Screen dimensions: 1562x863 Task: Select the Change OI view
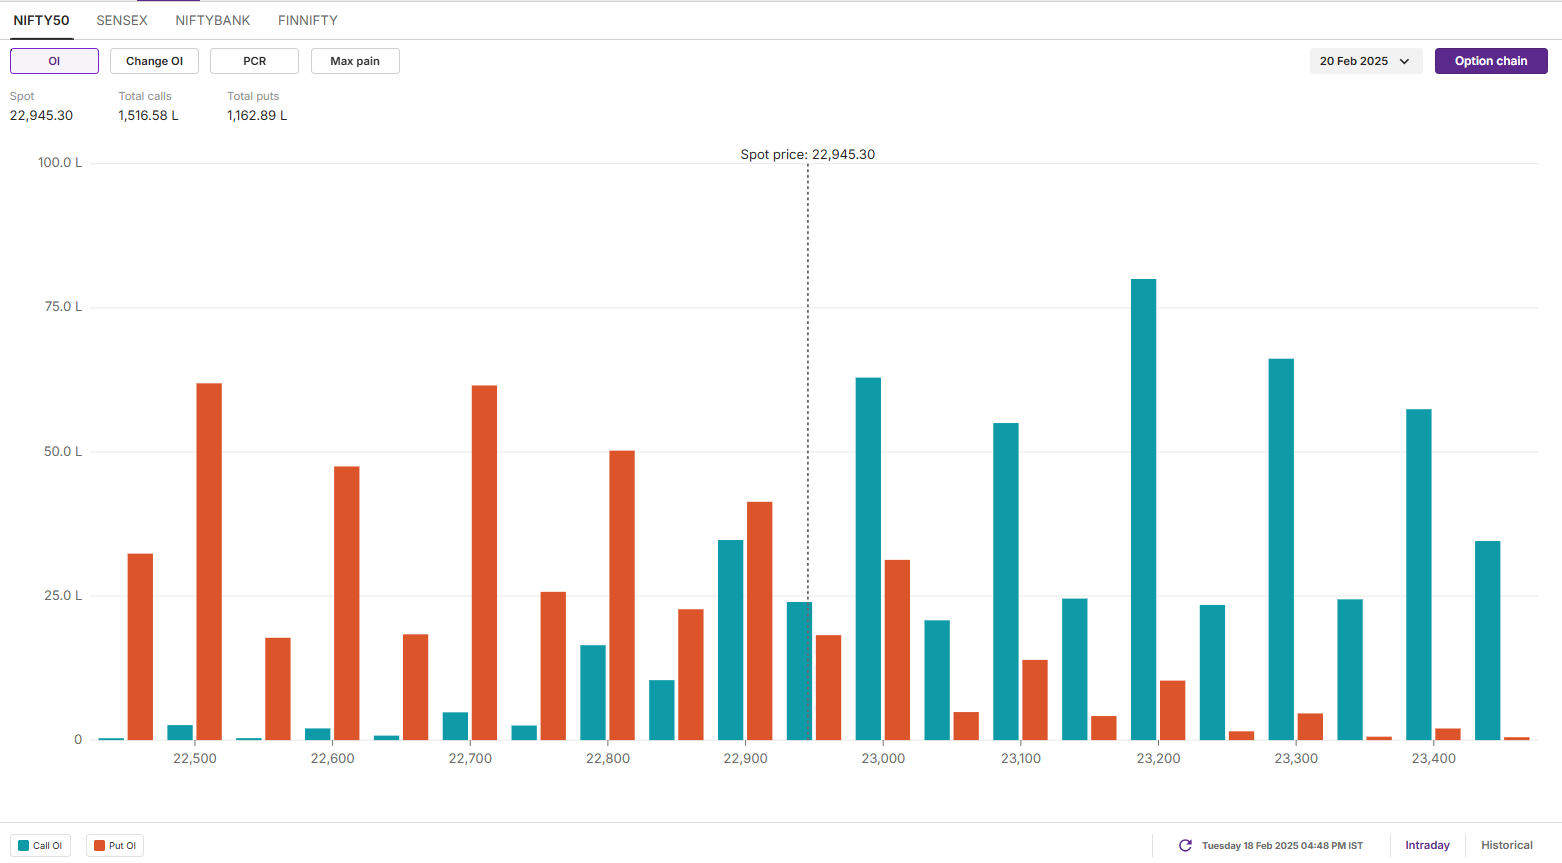pyautogui.click(x=154, y=61)
